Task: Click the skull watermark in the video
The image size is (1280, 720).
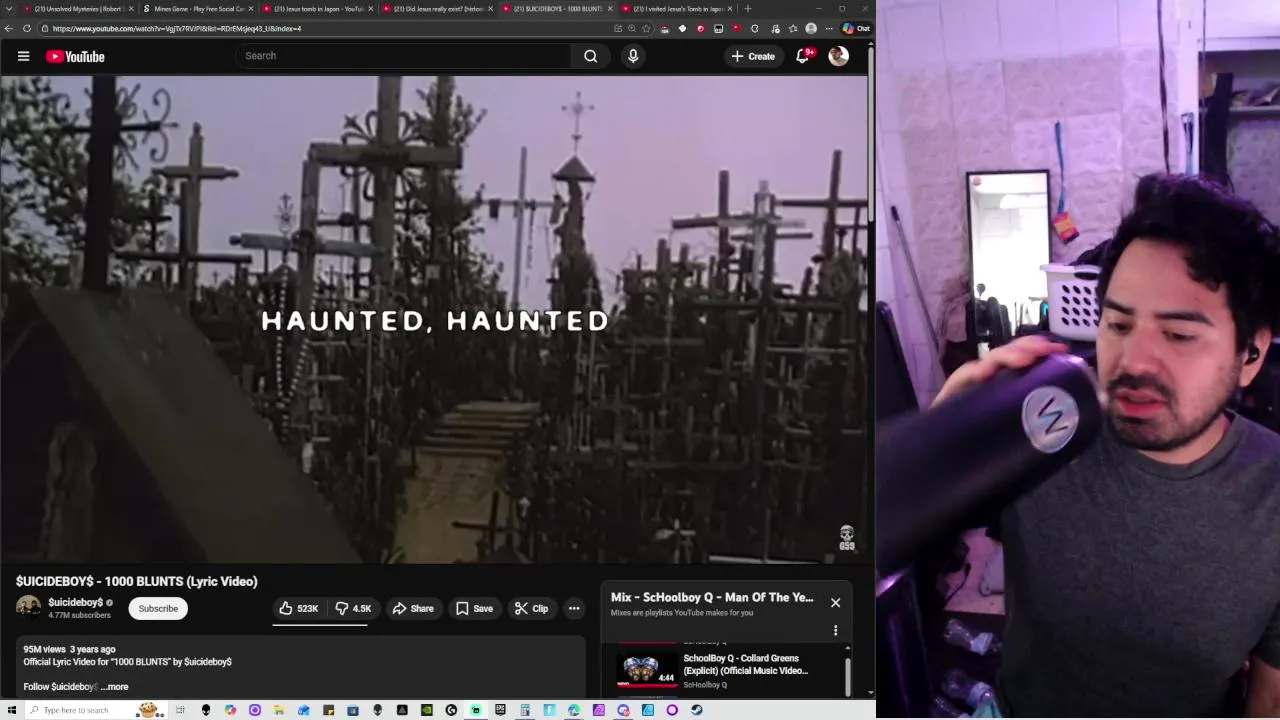Action: click(x=847, y=538)
